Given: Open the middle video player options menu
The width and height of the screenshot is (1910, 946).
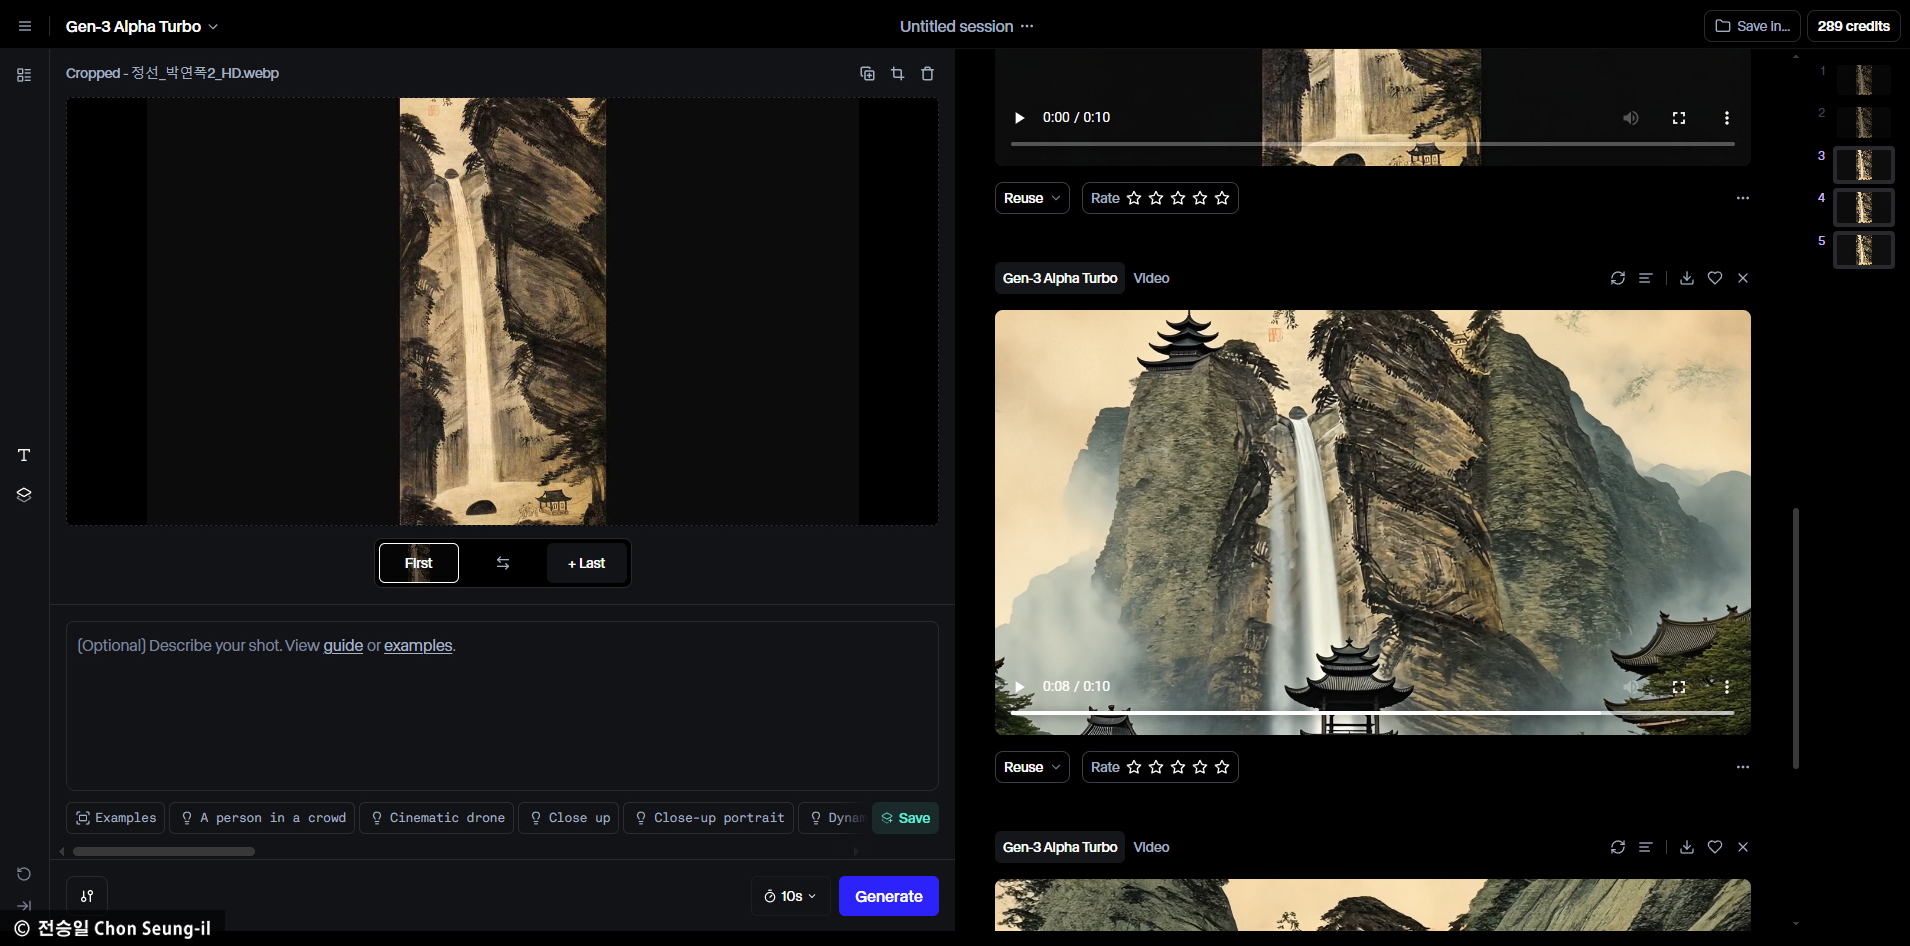Looking at the screenshot, I should tap(1727, 687).
